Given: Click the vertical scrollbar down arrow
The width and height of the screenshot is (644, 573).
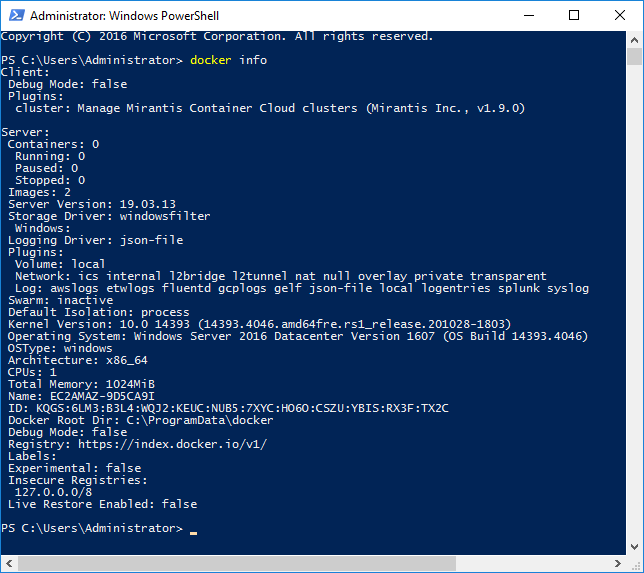Looking at the screenshot, I should coord(635,547).
